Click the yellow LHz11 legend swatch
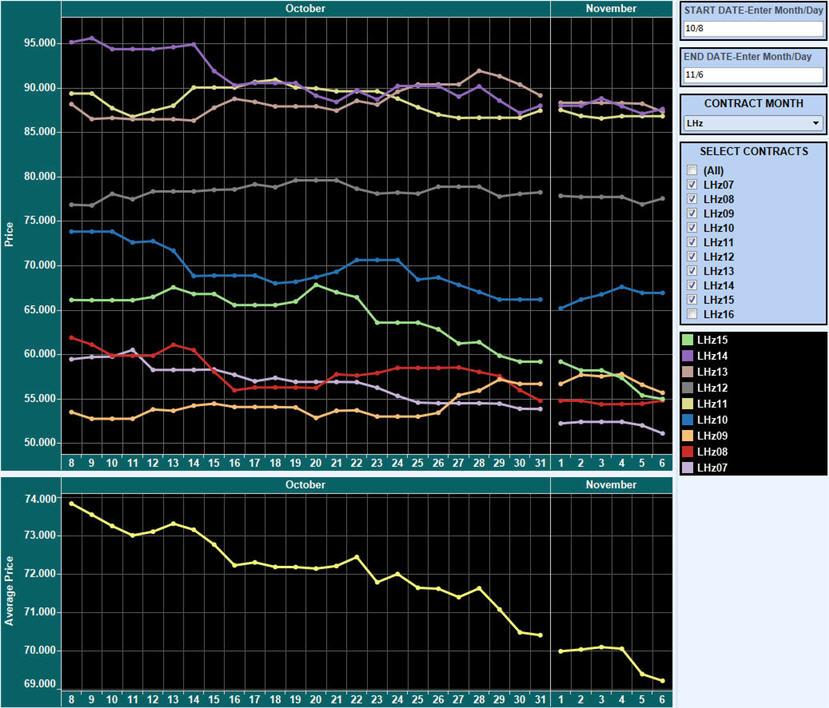 687,404
